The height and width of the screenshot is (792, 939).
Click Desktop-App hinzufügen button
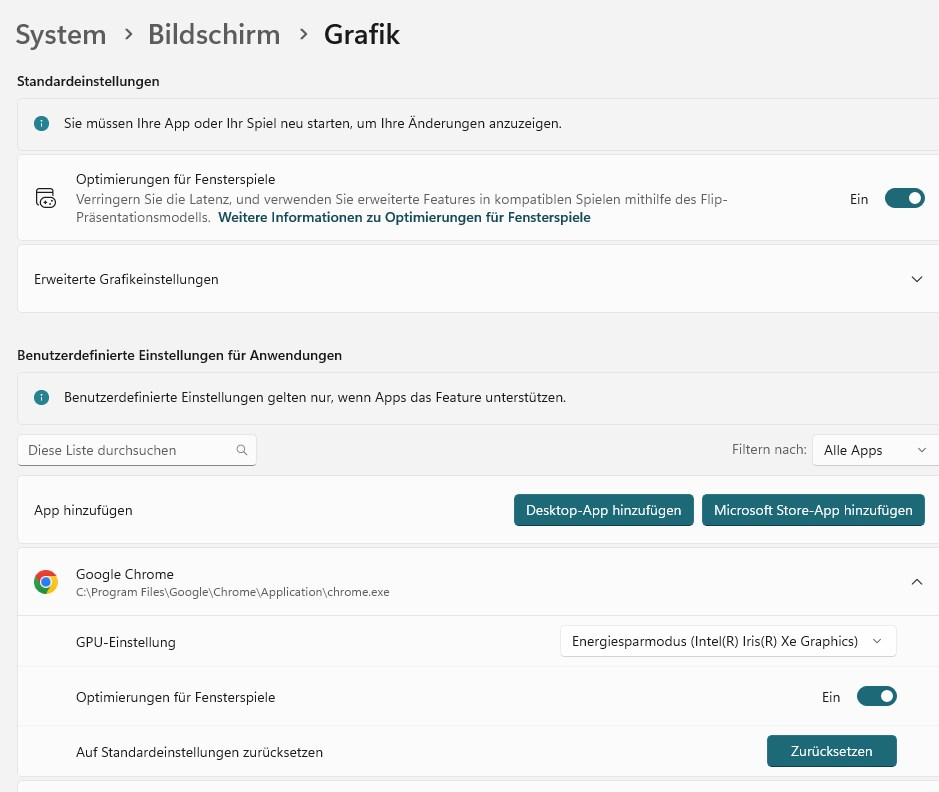[604, 510]
